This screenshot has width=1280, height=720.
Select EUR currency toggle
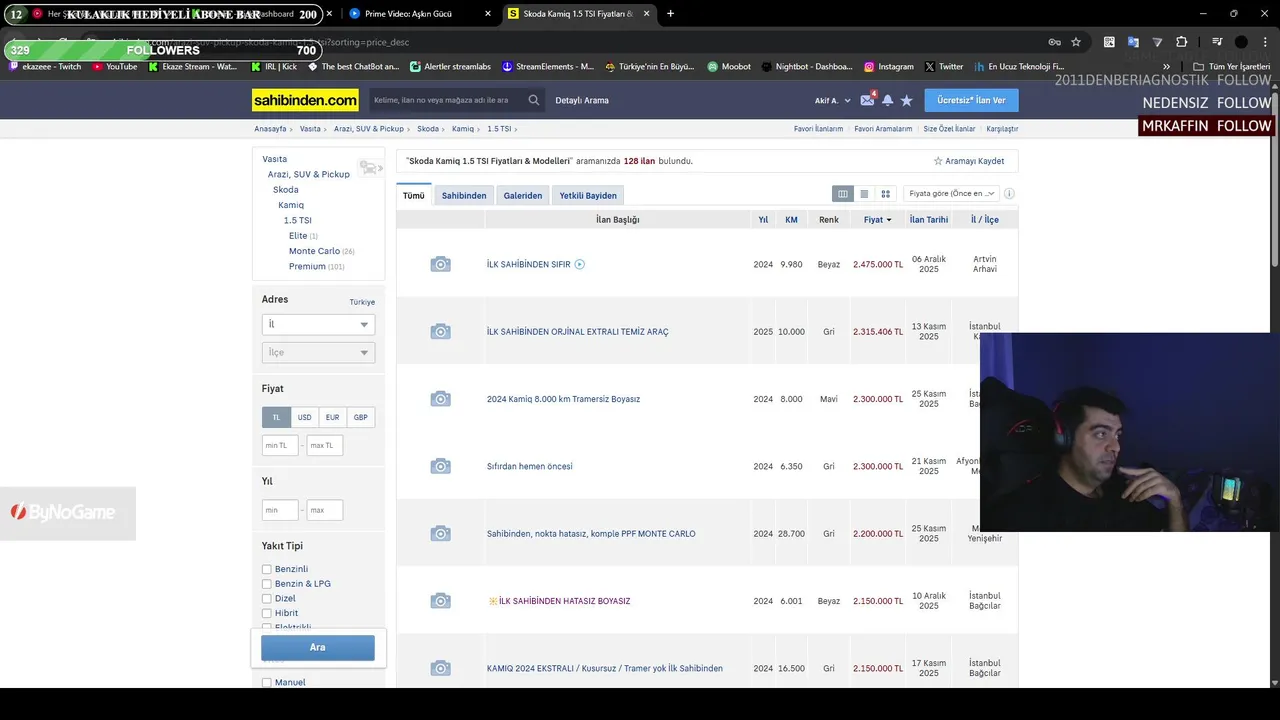coord(332,417)
